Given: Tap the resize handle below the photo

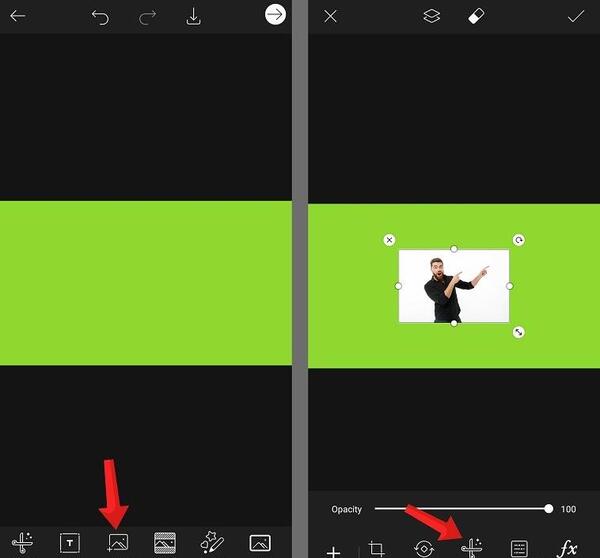Looking at the screenshot, I should click(518, 332).
